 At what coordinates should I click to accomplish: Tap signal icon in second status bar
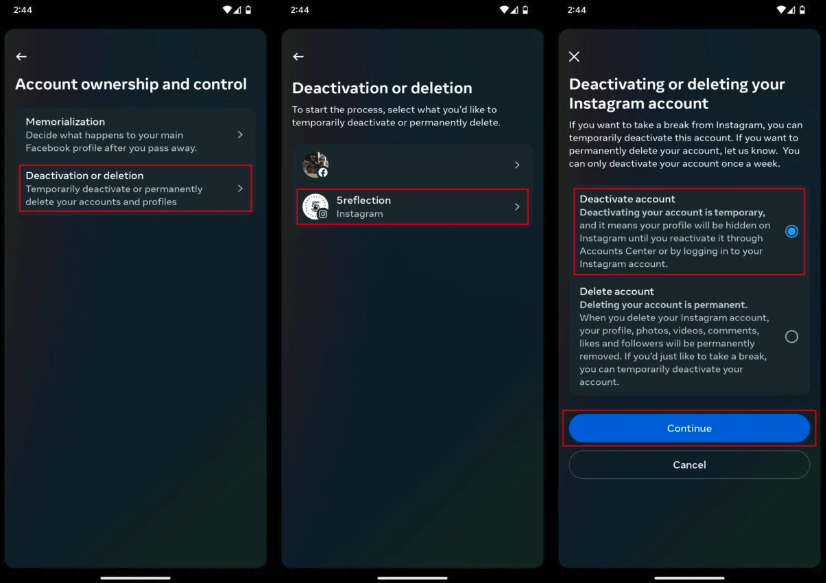[514, 9]
